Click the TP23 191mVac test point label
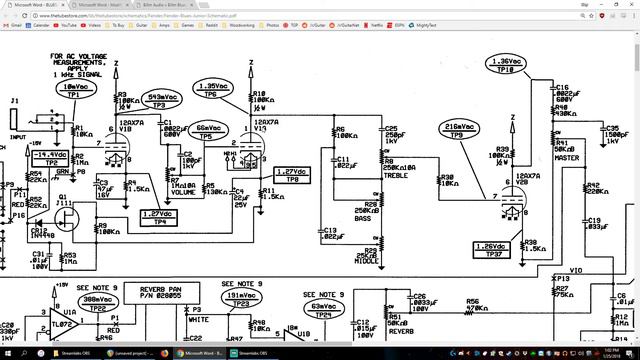Screen dimensions: 640x360 (x=242, y=299)
